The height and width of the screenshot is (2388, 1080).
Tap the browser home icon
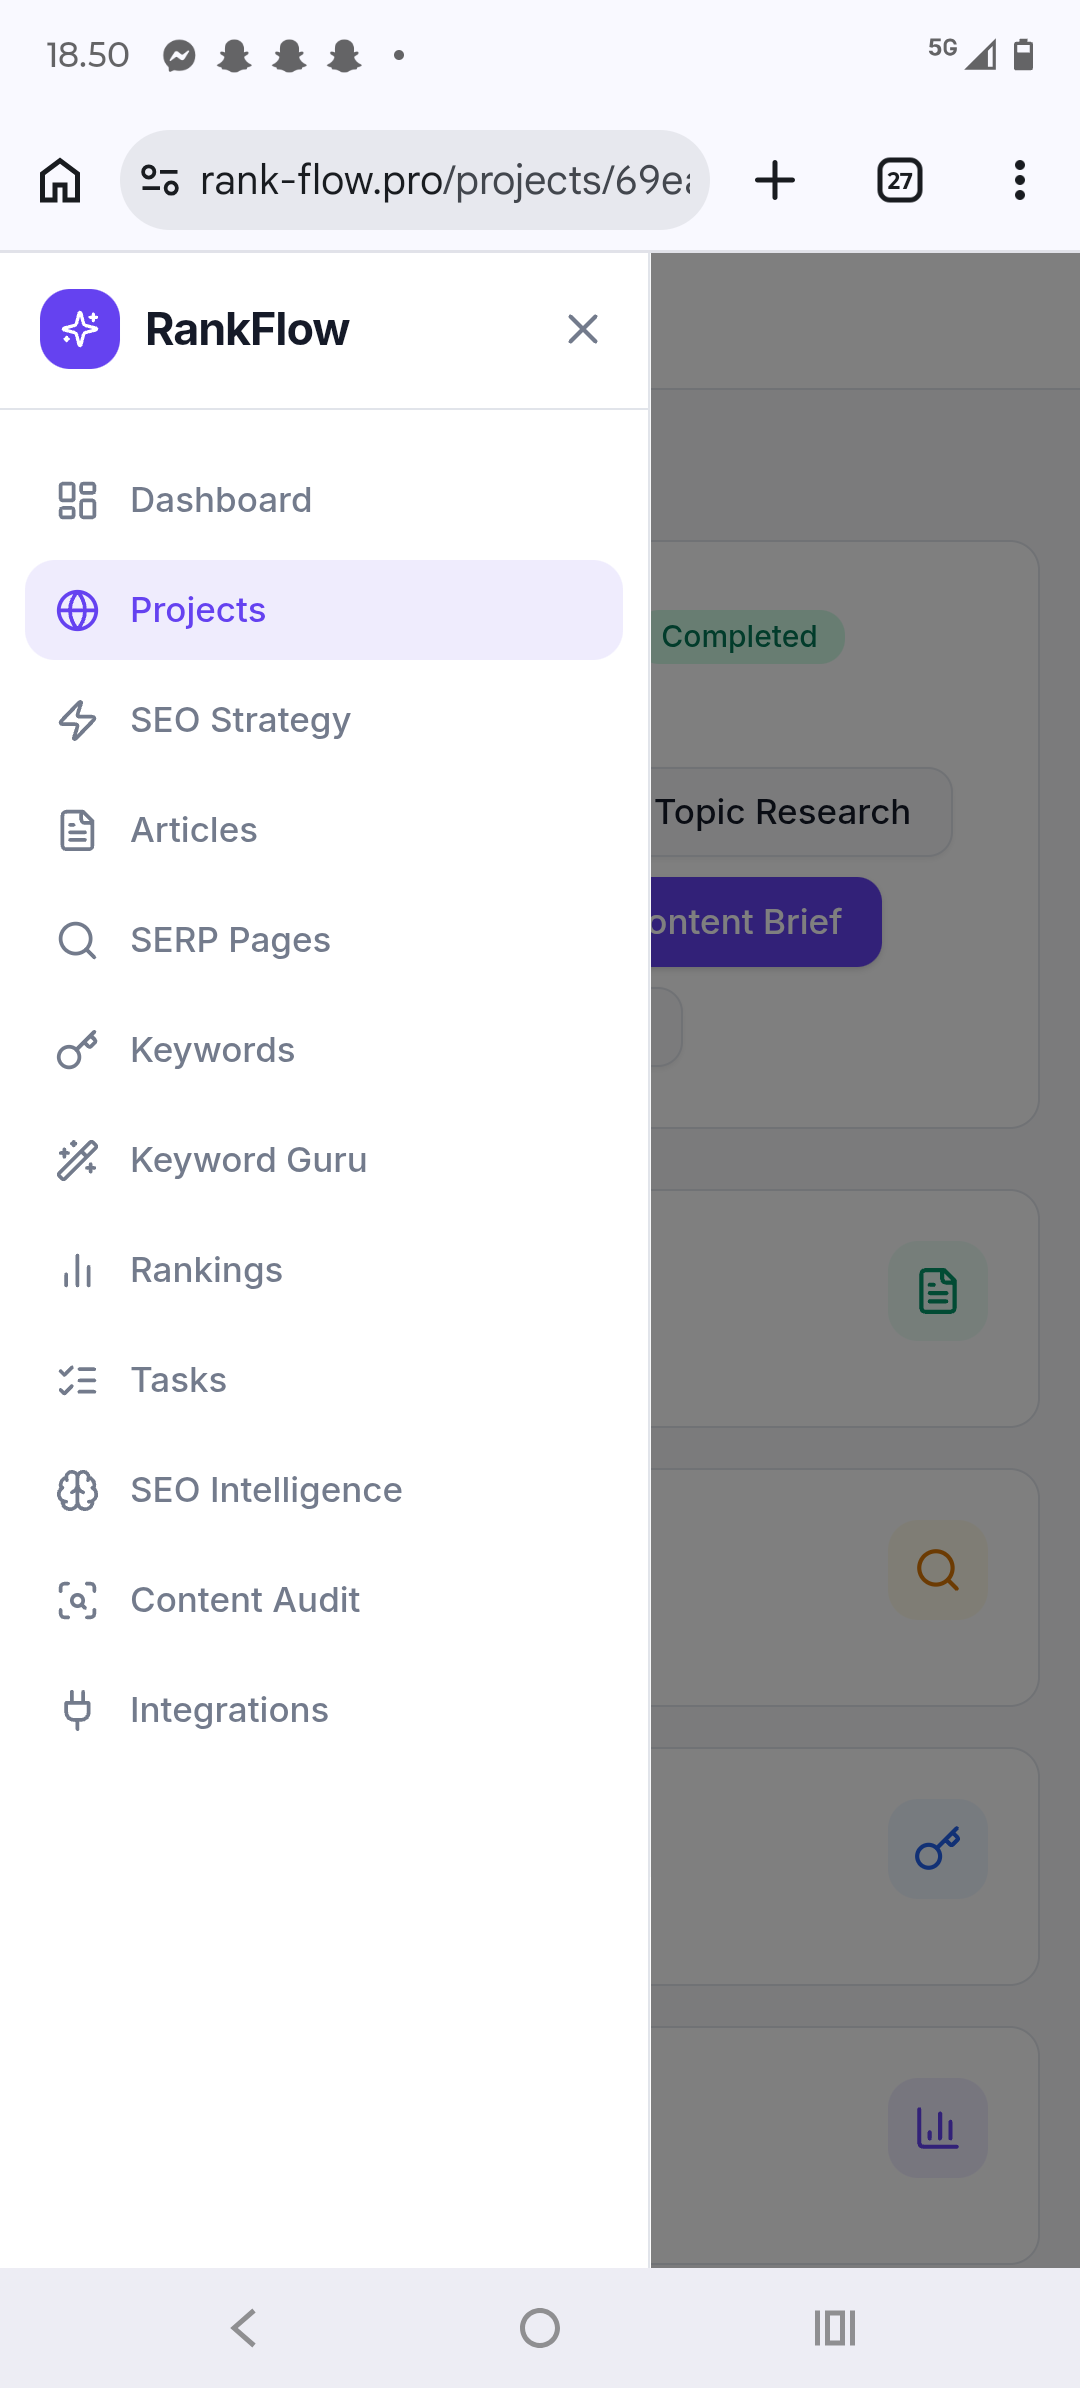(60, 181)
